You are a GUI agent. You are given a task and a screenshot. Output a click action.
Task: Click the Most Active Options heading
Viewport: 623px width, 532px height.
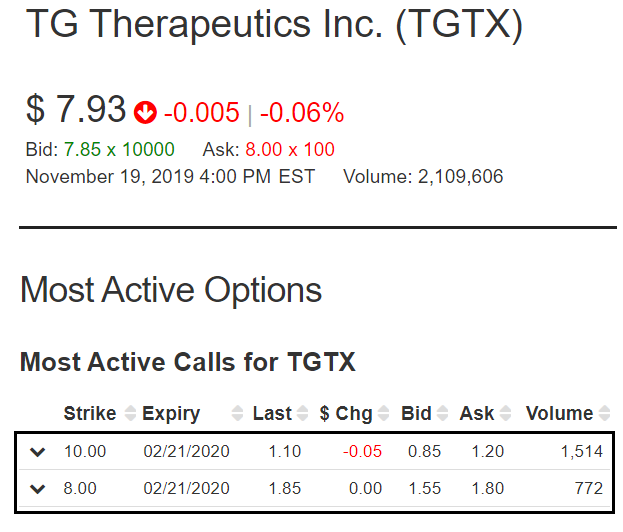coord(171,290)
